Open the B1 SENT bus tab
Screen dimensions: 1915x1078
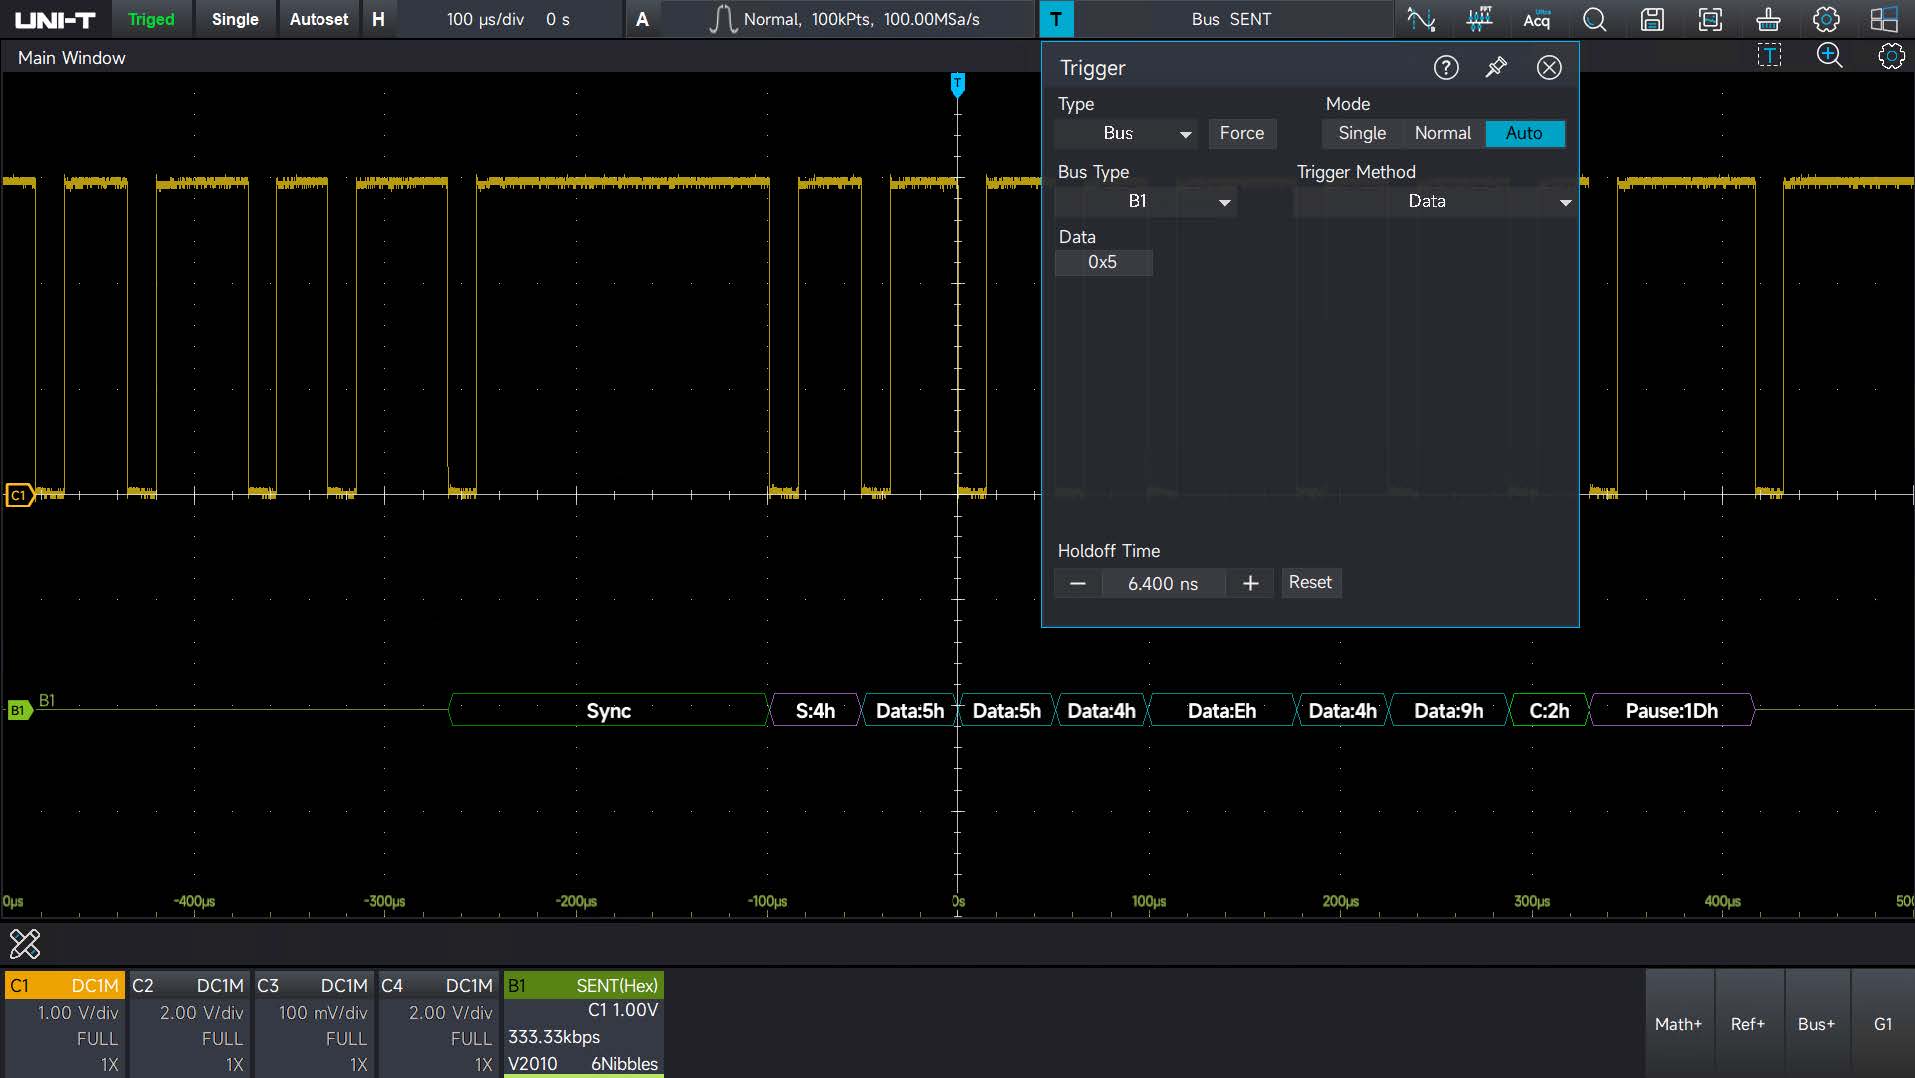[x=583, y=985]
